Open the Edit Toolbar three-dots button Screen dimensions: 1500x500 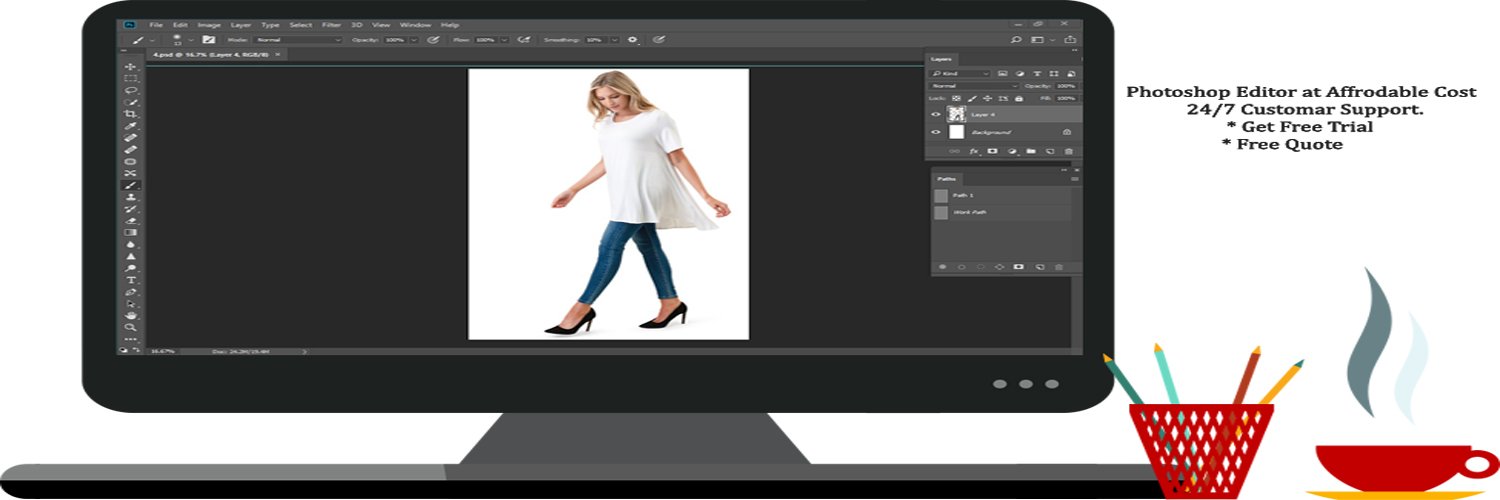[130, 338]
